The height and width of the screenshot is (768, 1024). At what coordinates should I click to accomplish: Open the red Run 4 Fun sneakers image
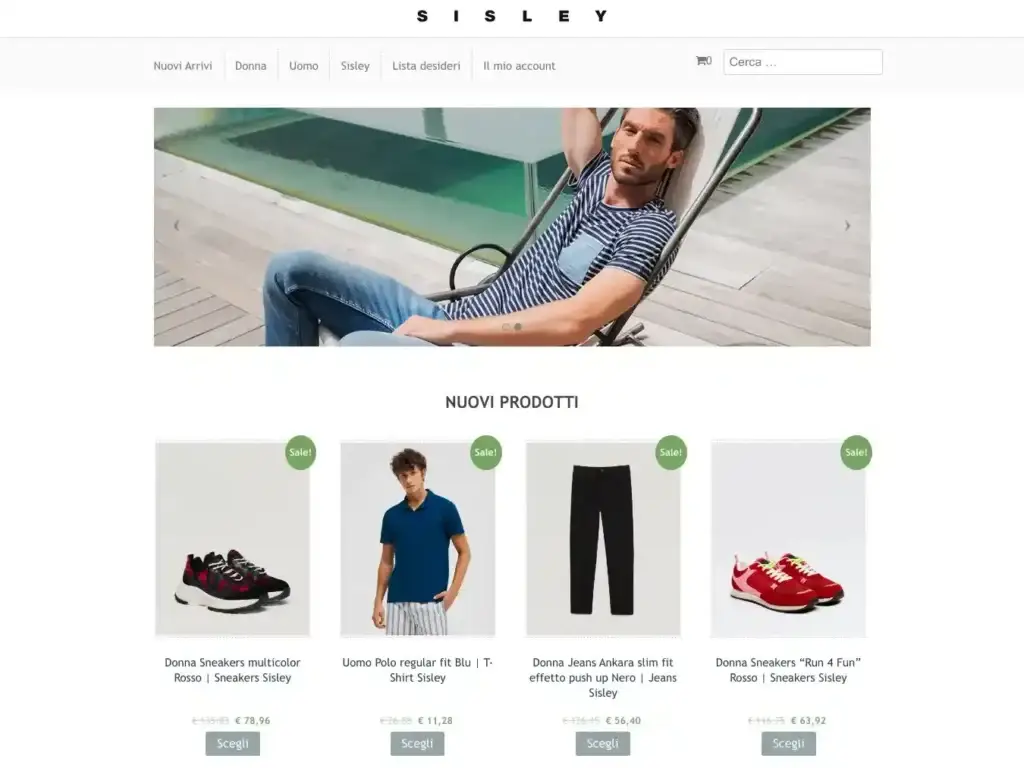(788, 539)
